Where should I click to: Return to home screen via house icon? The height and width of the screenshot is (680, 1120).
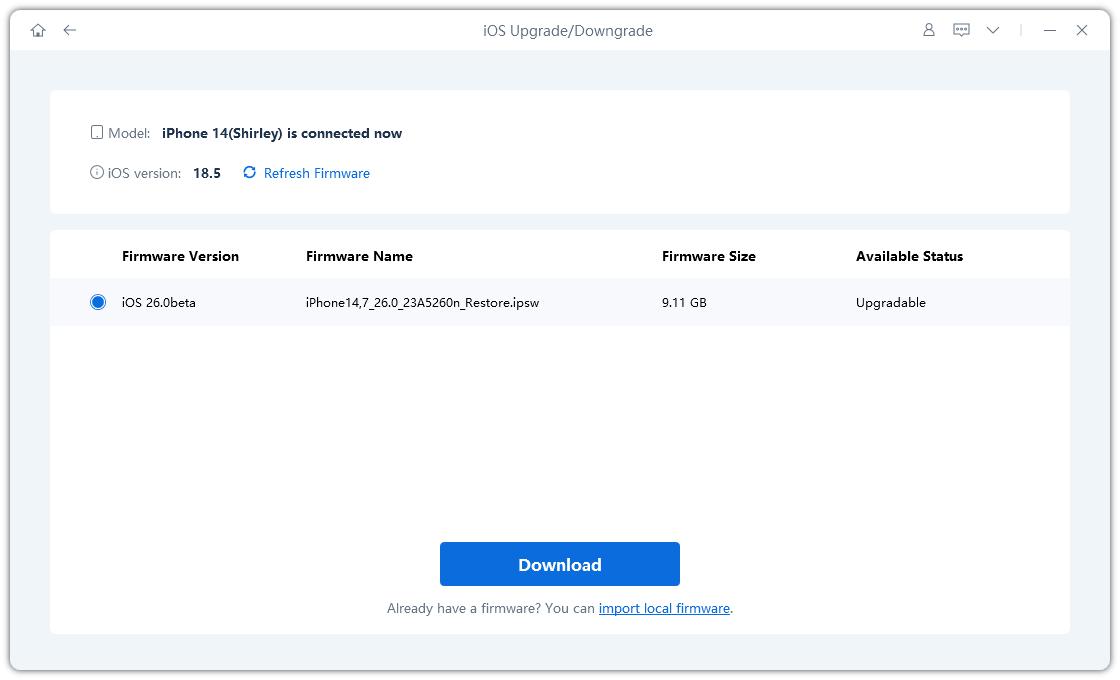38,30
